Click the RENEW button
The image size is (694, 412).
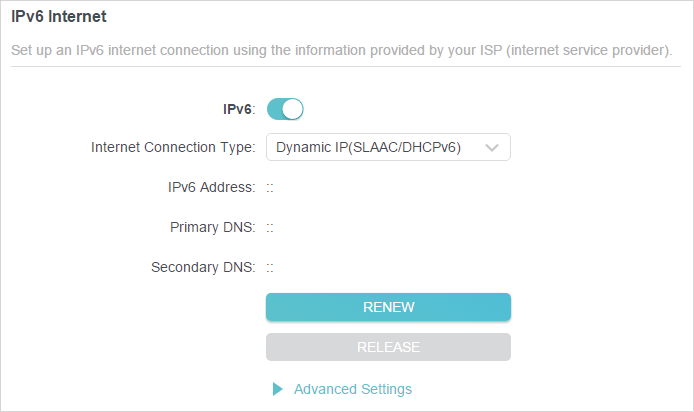388,307
